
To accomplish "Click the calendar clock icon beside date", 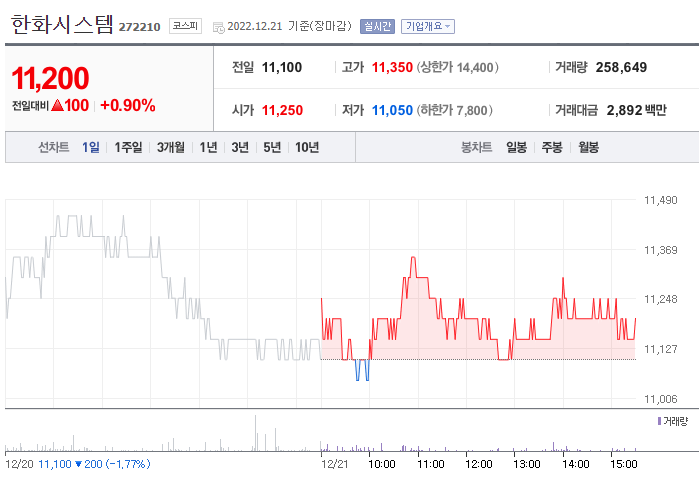I will 218,27.
